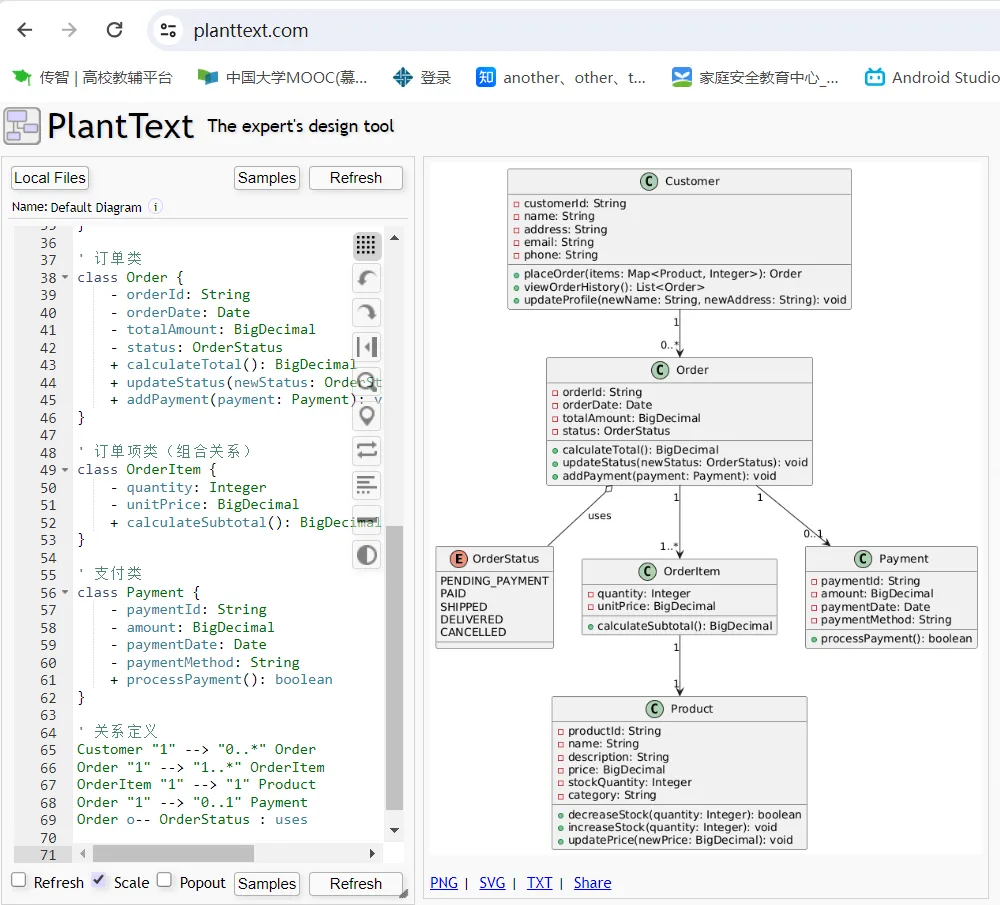Click the collapse editor pane icon
This screenshot has height=905, width=1000.
tap(366, 347)
